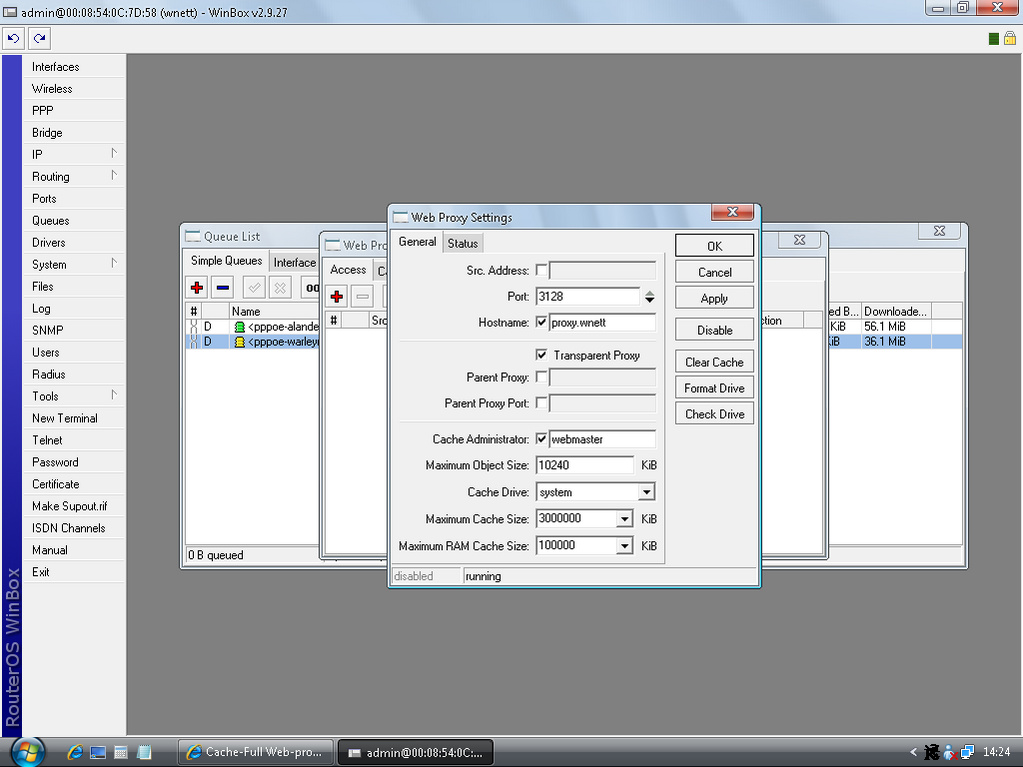The width and height of the screenshot is (1023, 767).
Task: Click the Port input field
Action: click(x=588, y=297)
